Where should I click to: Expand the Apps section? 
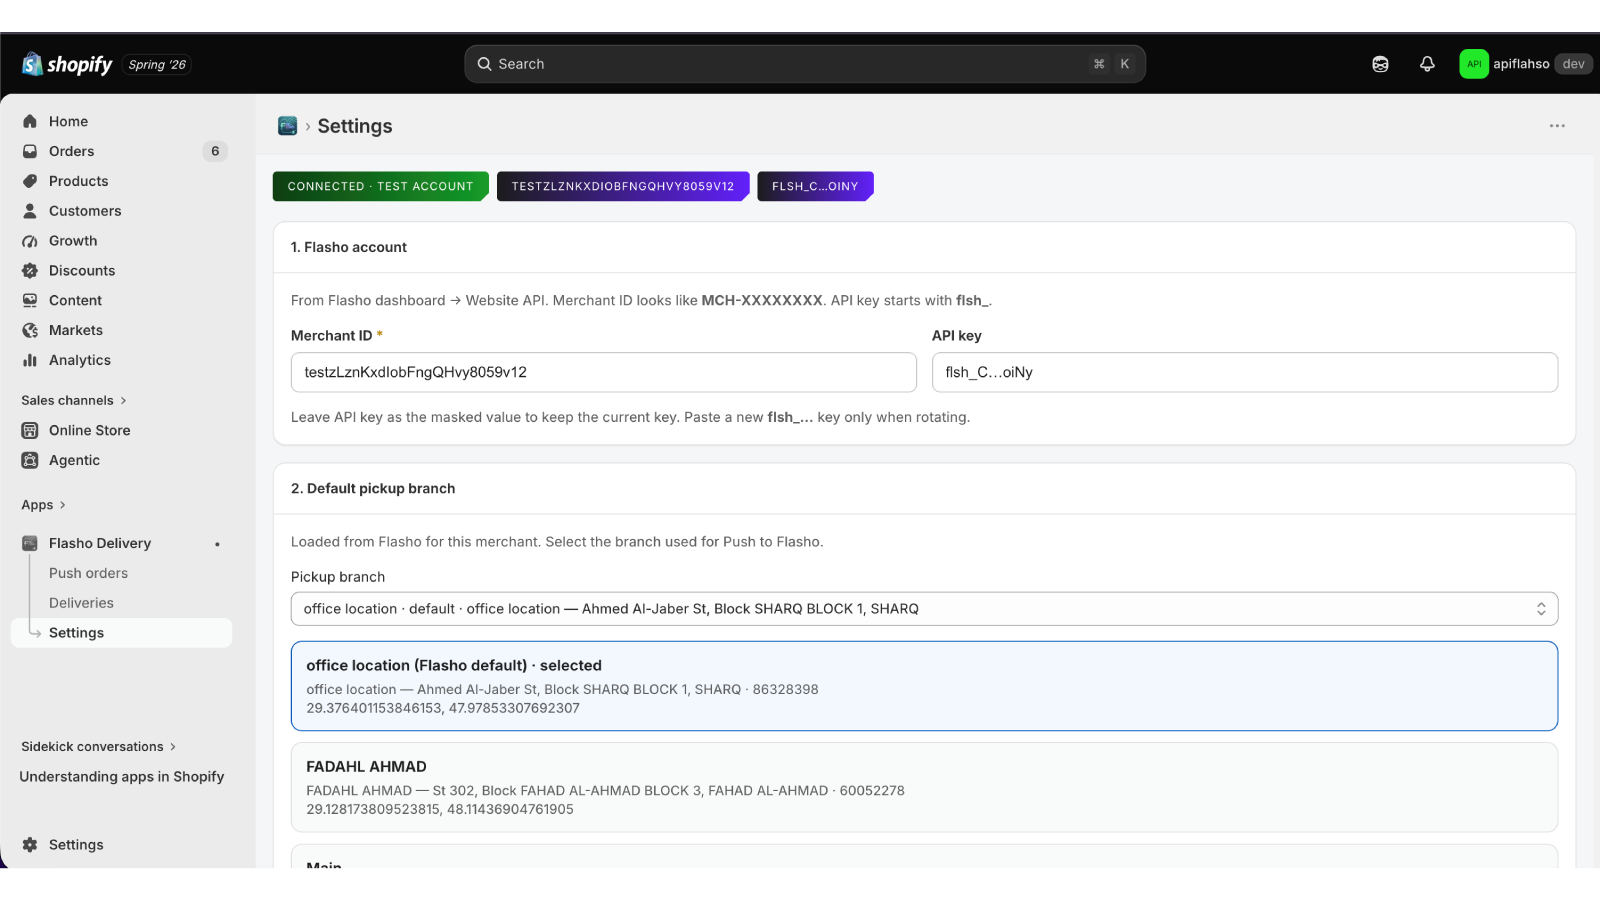tap(44, 505)
